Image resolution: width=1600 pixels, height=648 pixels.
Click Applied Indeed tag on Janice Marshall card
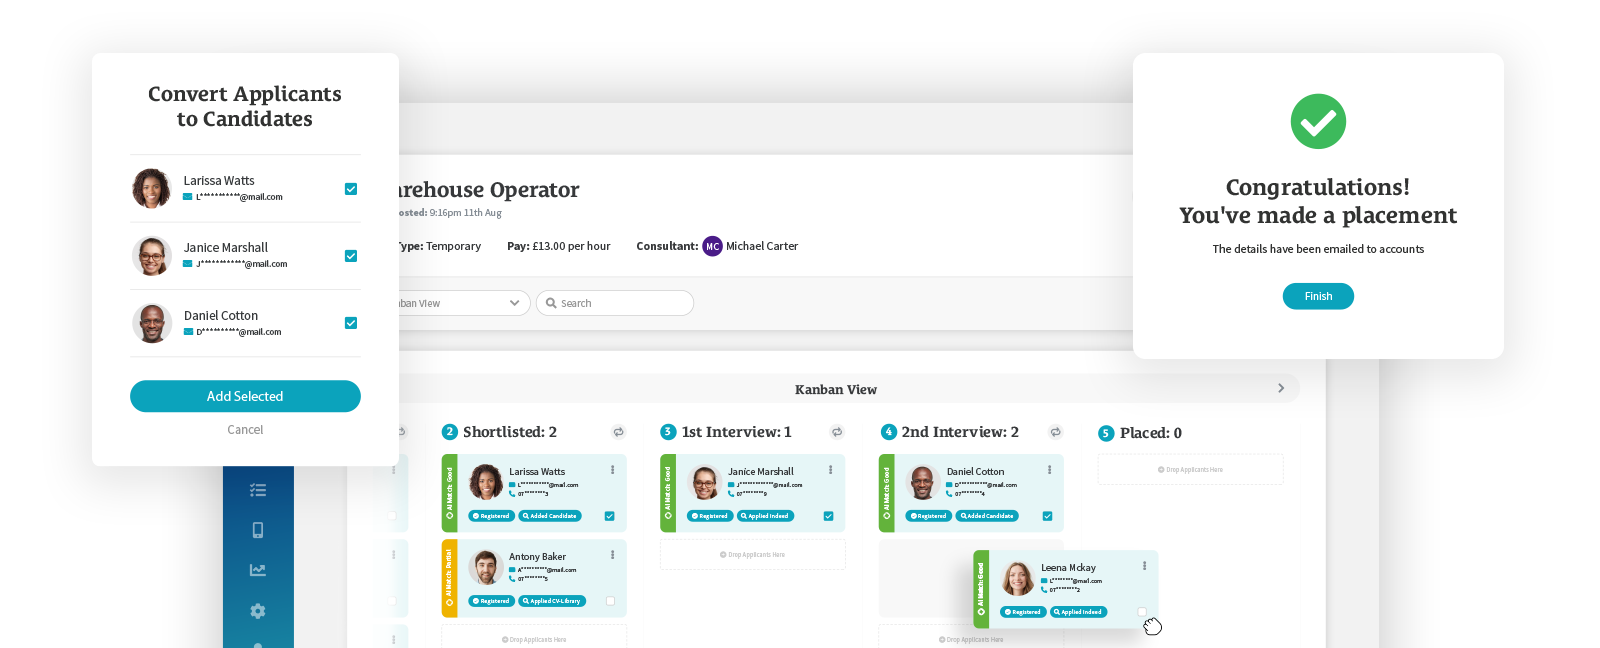coord(766,516)
